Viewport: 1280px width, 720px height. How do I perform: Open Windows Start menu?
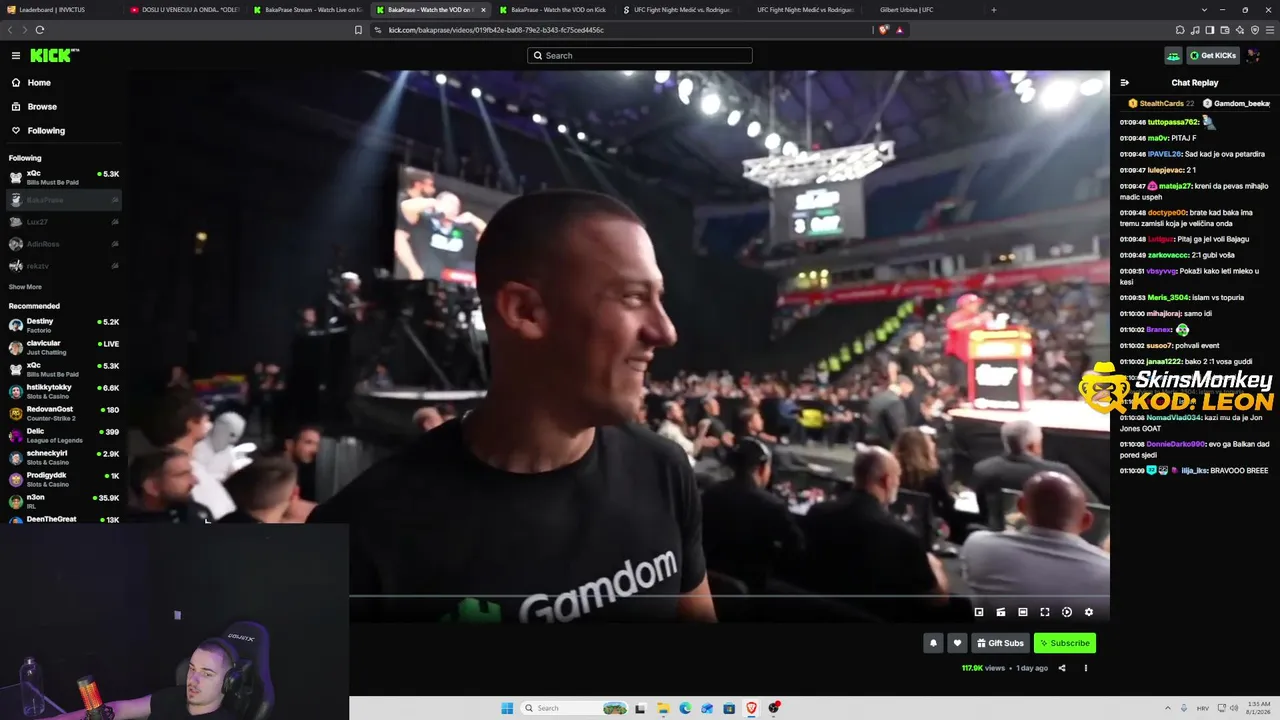(507, 708)
